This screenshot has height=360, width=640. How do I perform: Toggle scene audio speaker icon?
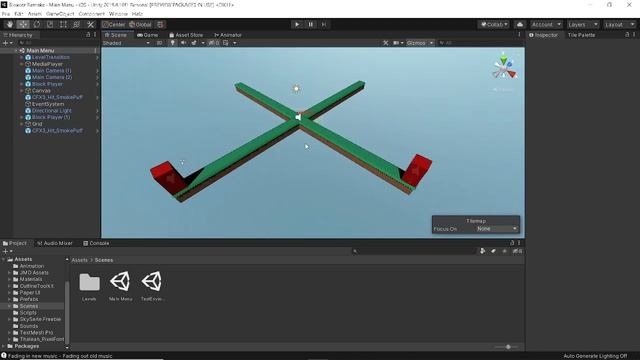pyautogui.click(x=183, y=43)
